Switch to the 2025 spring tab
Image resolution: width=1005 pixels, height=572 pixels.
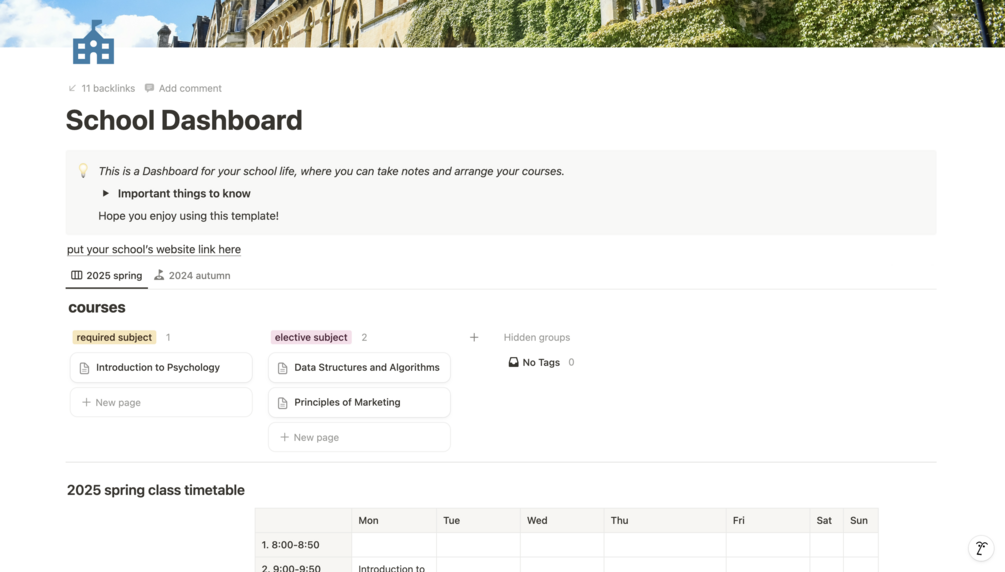[x=106, y=275]
